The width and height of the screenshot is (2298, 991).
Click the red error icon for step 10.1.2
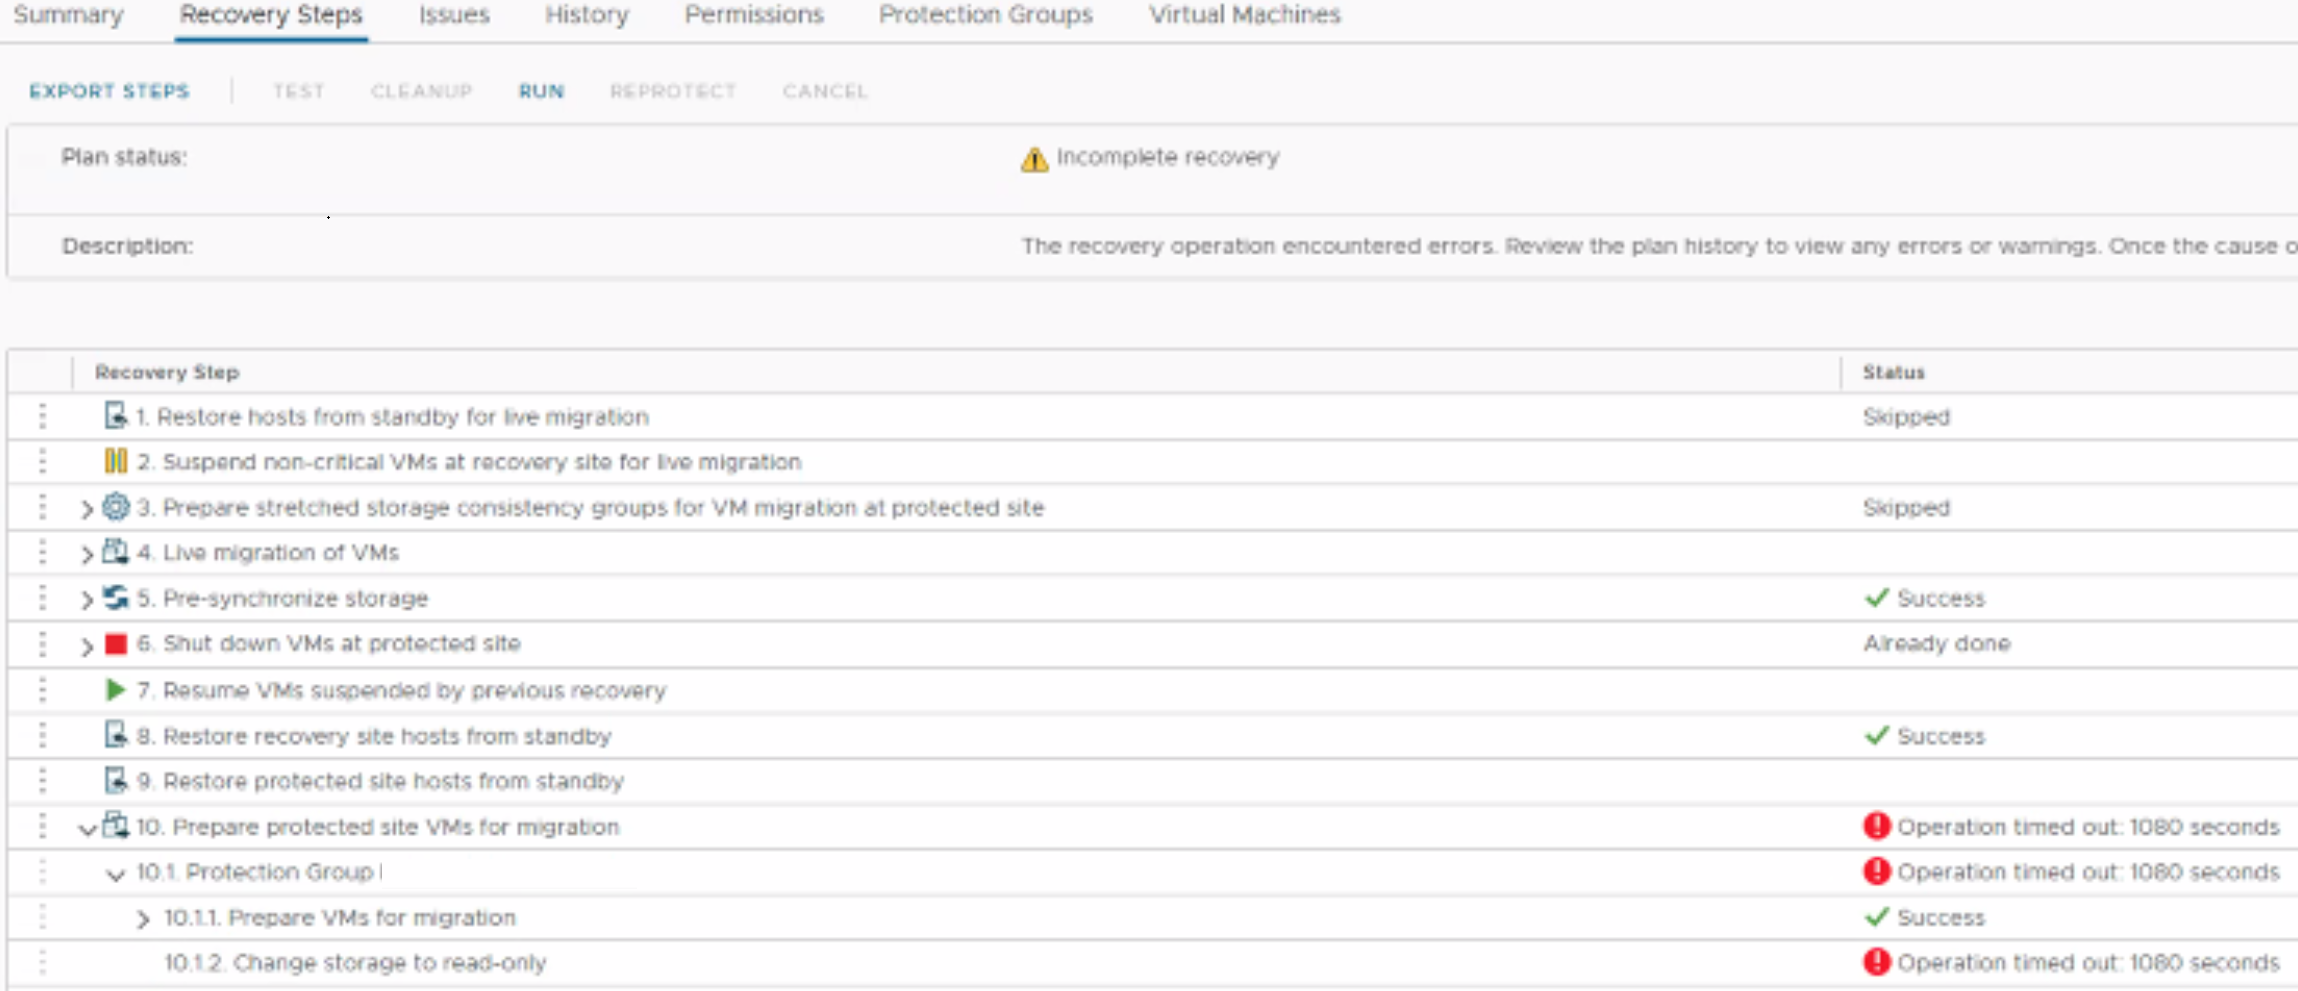tap(1876, 962)
